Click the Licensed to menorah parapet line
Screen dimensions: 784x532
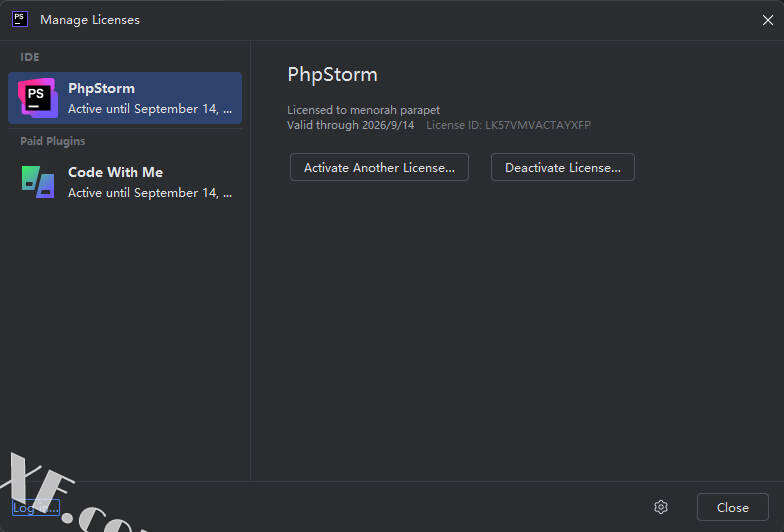click(x=364, y=110)
